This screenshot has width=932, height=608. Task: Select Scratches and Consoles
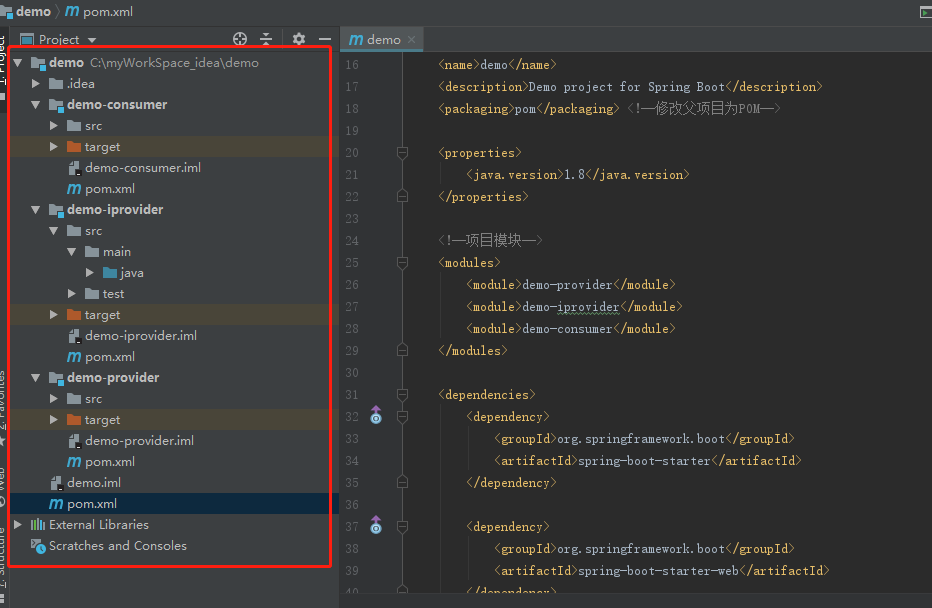point(118,546)
